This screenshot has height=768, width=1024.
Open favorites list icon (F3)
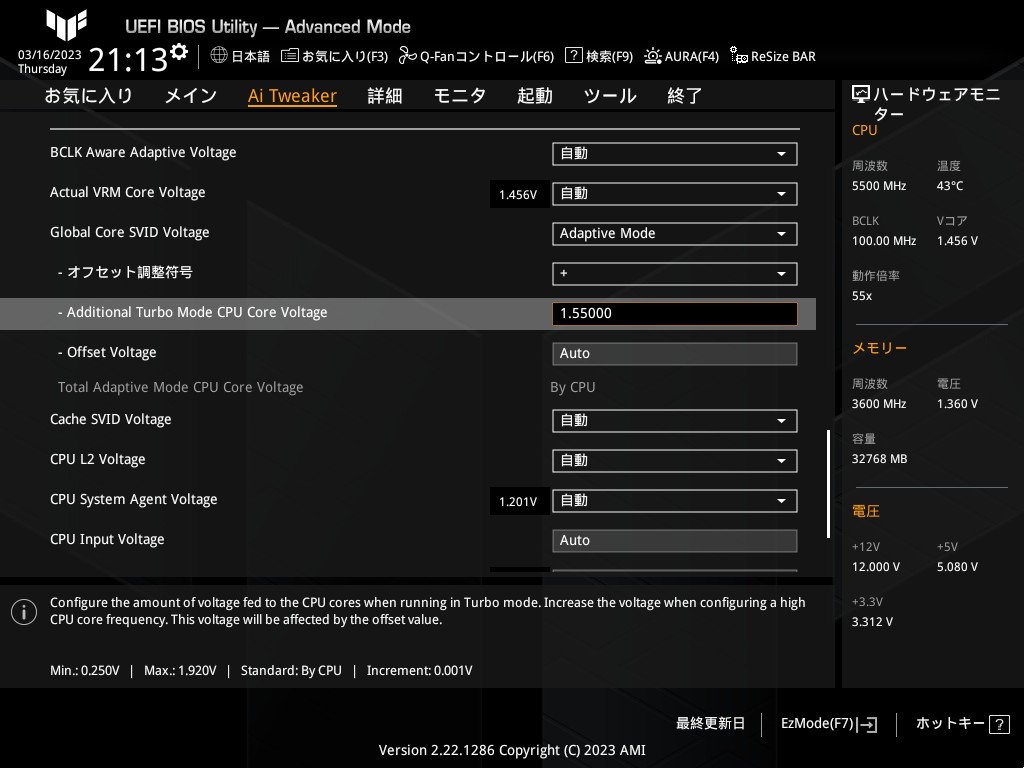click(290, 56)
